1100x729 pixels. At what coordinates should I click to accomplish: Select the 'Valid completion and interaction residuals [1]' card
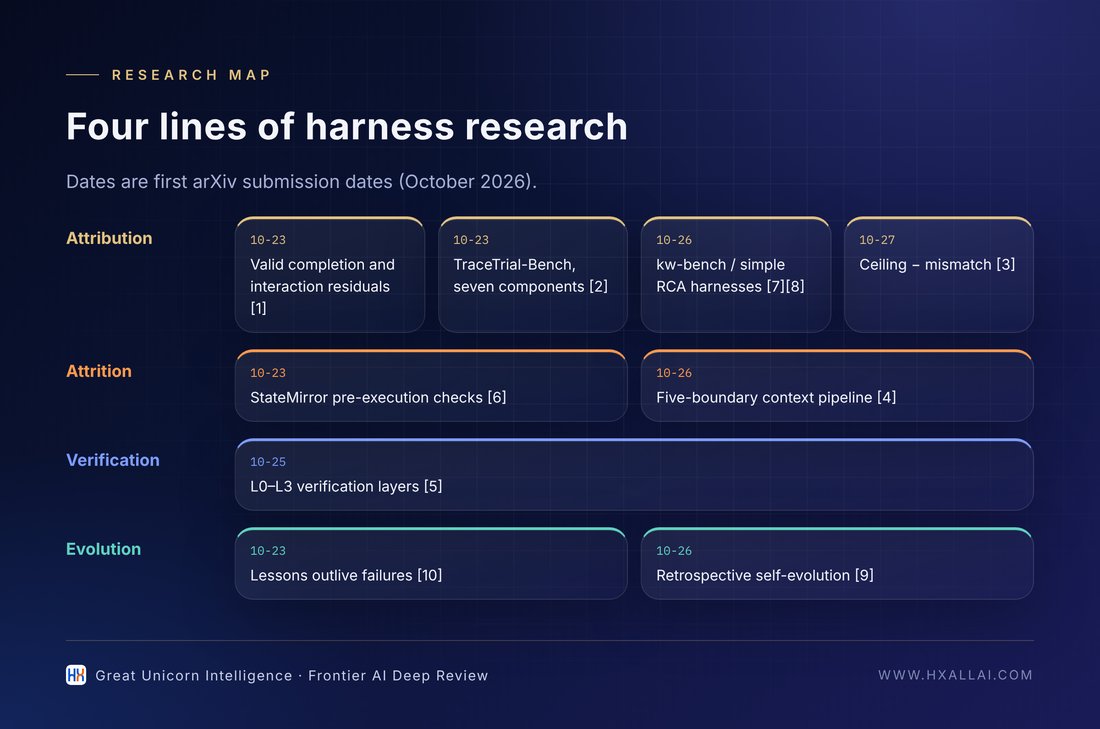point(330,274)
